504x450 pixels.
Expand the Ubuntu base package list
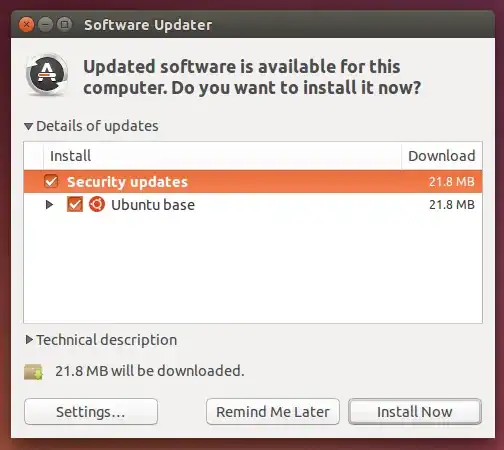(x=49, y=204)
